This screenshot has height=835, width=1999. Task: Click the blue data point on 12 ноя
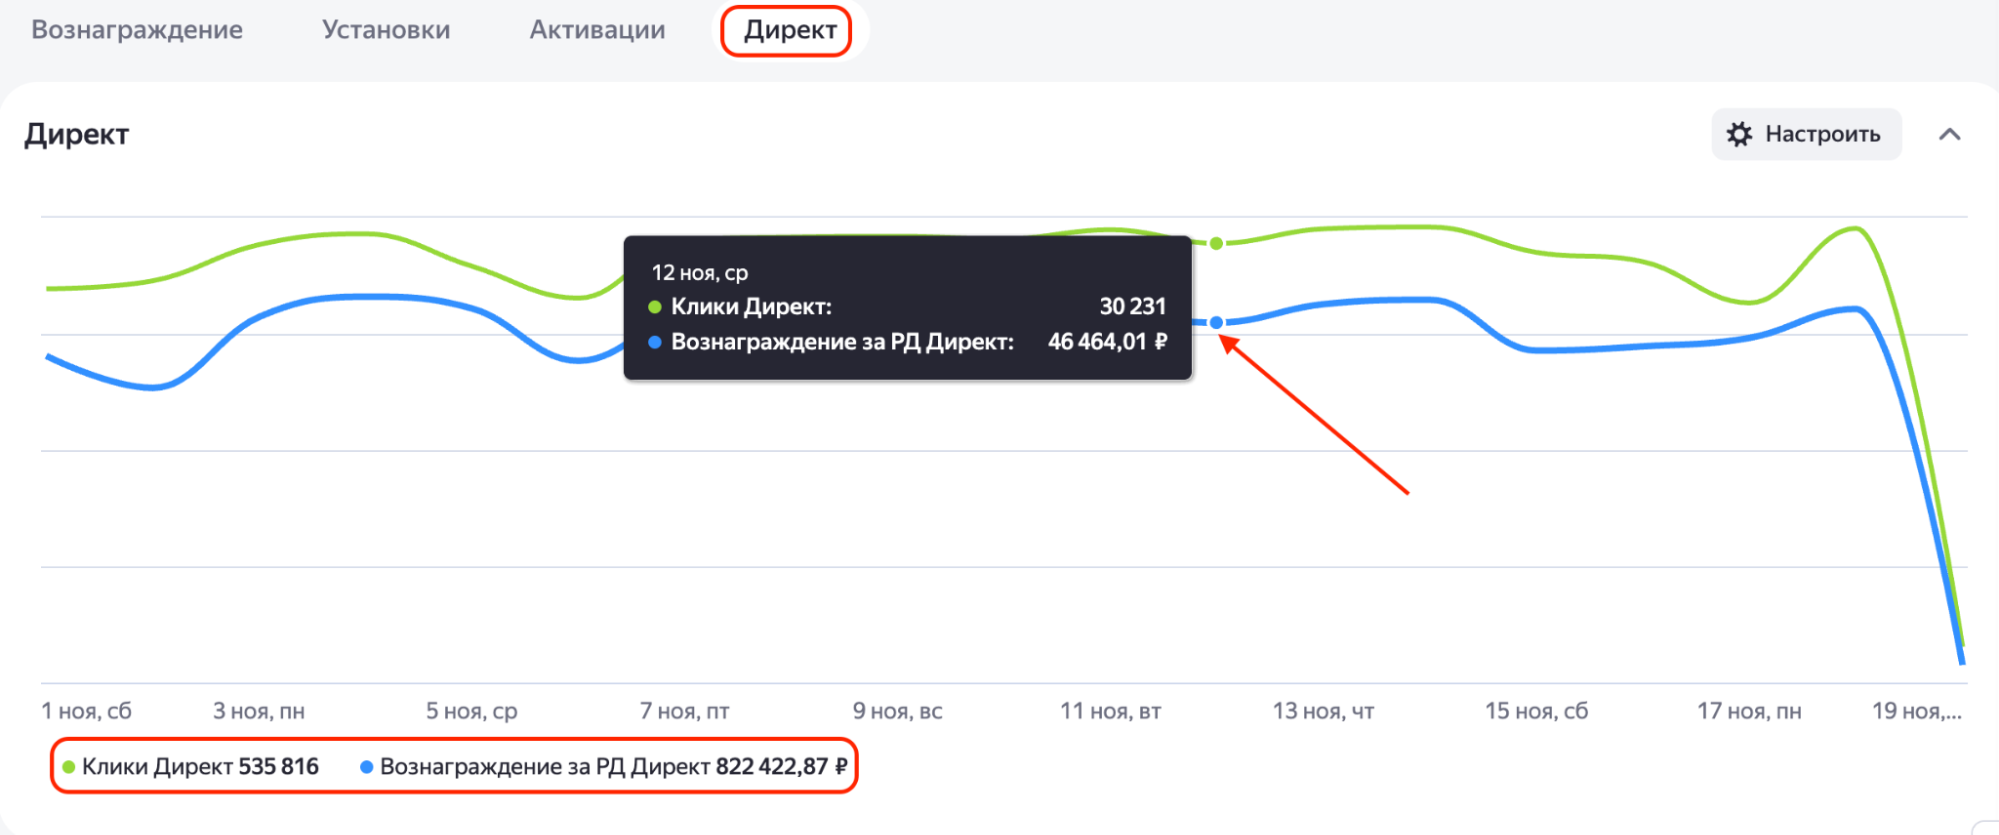pyautogui.click(x=1216, y=322)
